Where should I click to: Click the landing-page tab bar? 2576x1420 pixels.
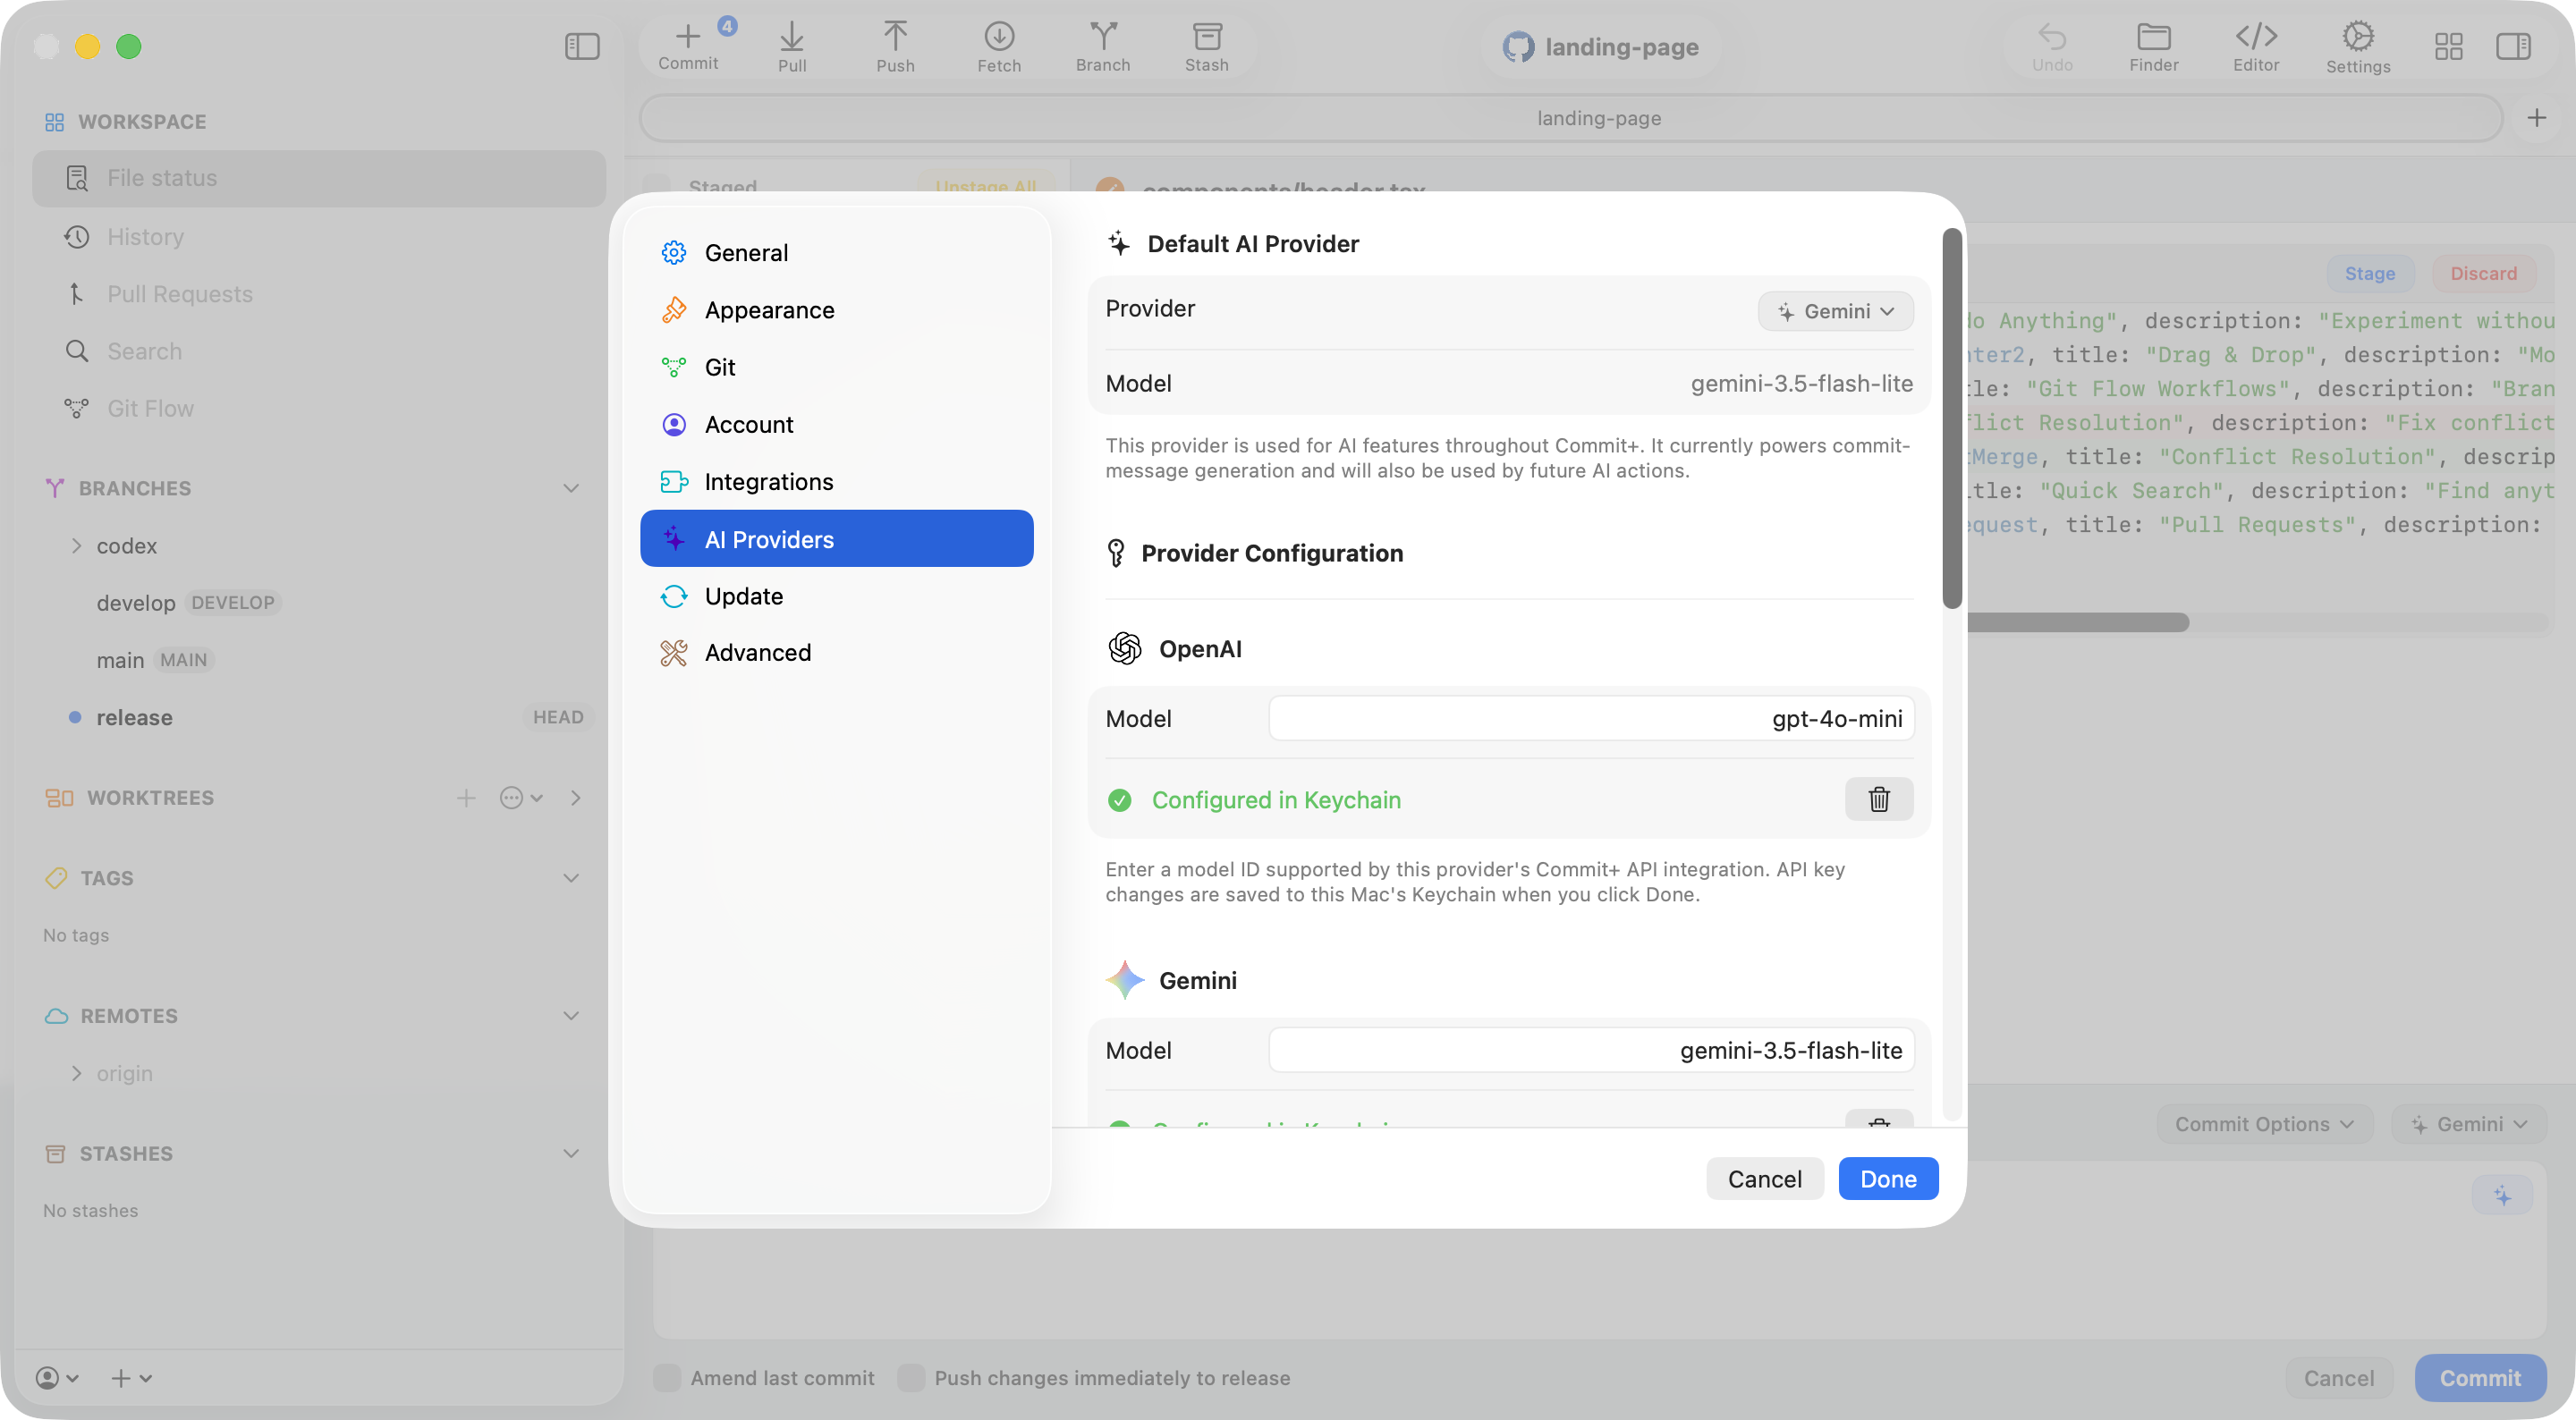coord(1571,118)
